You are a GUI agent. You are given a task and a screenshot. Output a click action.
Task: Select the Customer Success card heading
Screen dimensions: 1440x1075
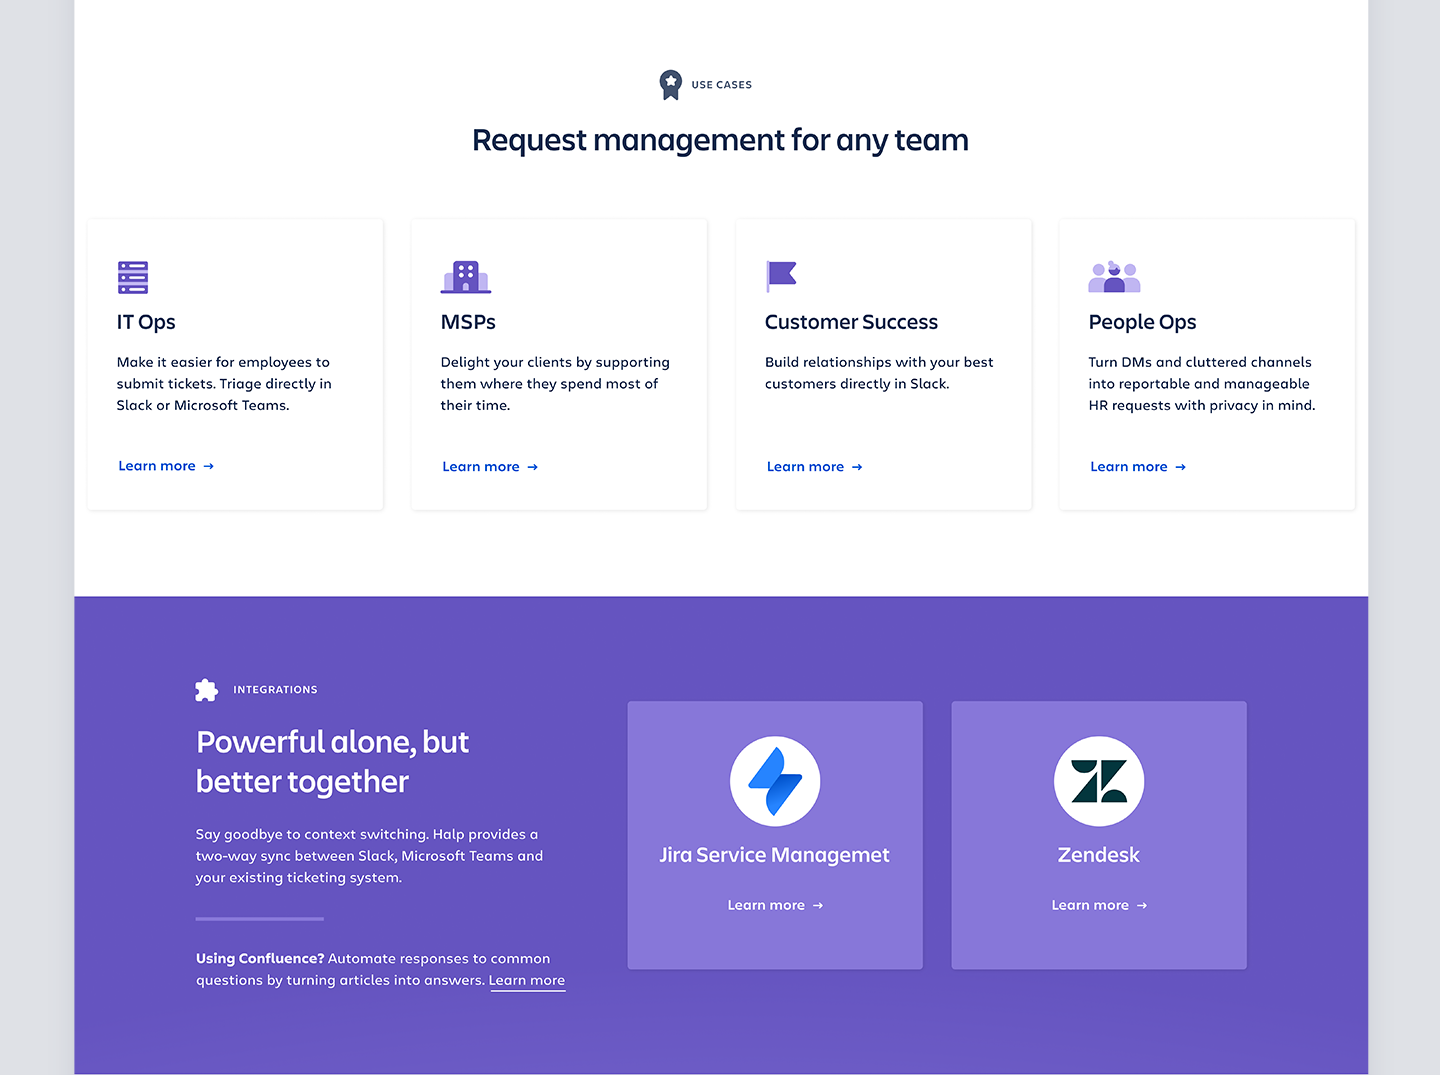pos(851,322)
